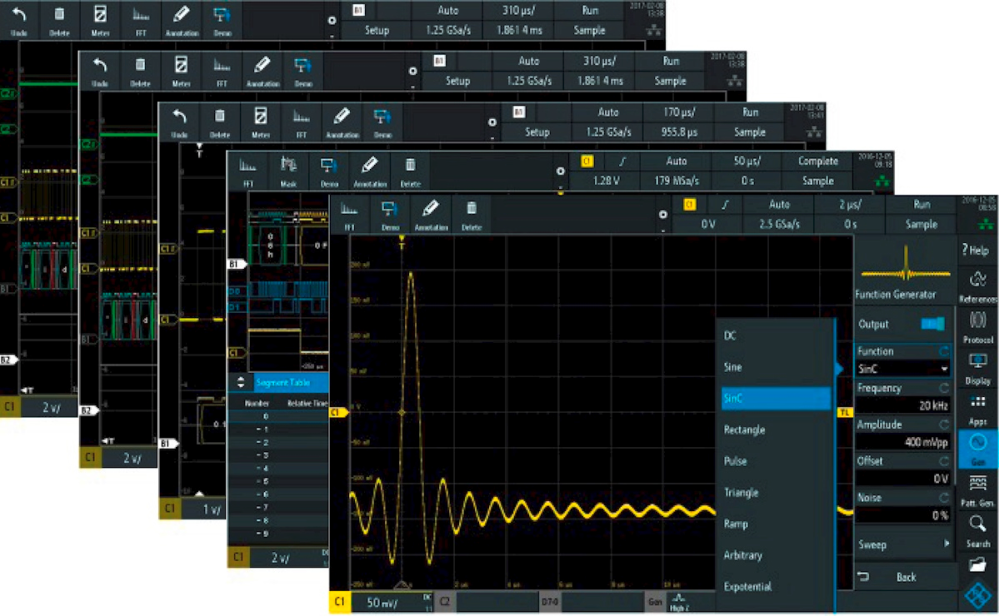
Task: Open Apps from the right sidebar
Action: [x=978, y=409]
